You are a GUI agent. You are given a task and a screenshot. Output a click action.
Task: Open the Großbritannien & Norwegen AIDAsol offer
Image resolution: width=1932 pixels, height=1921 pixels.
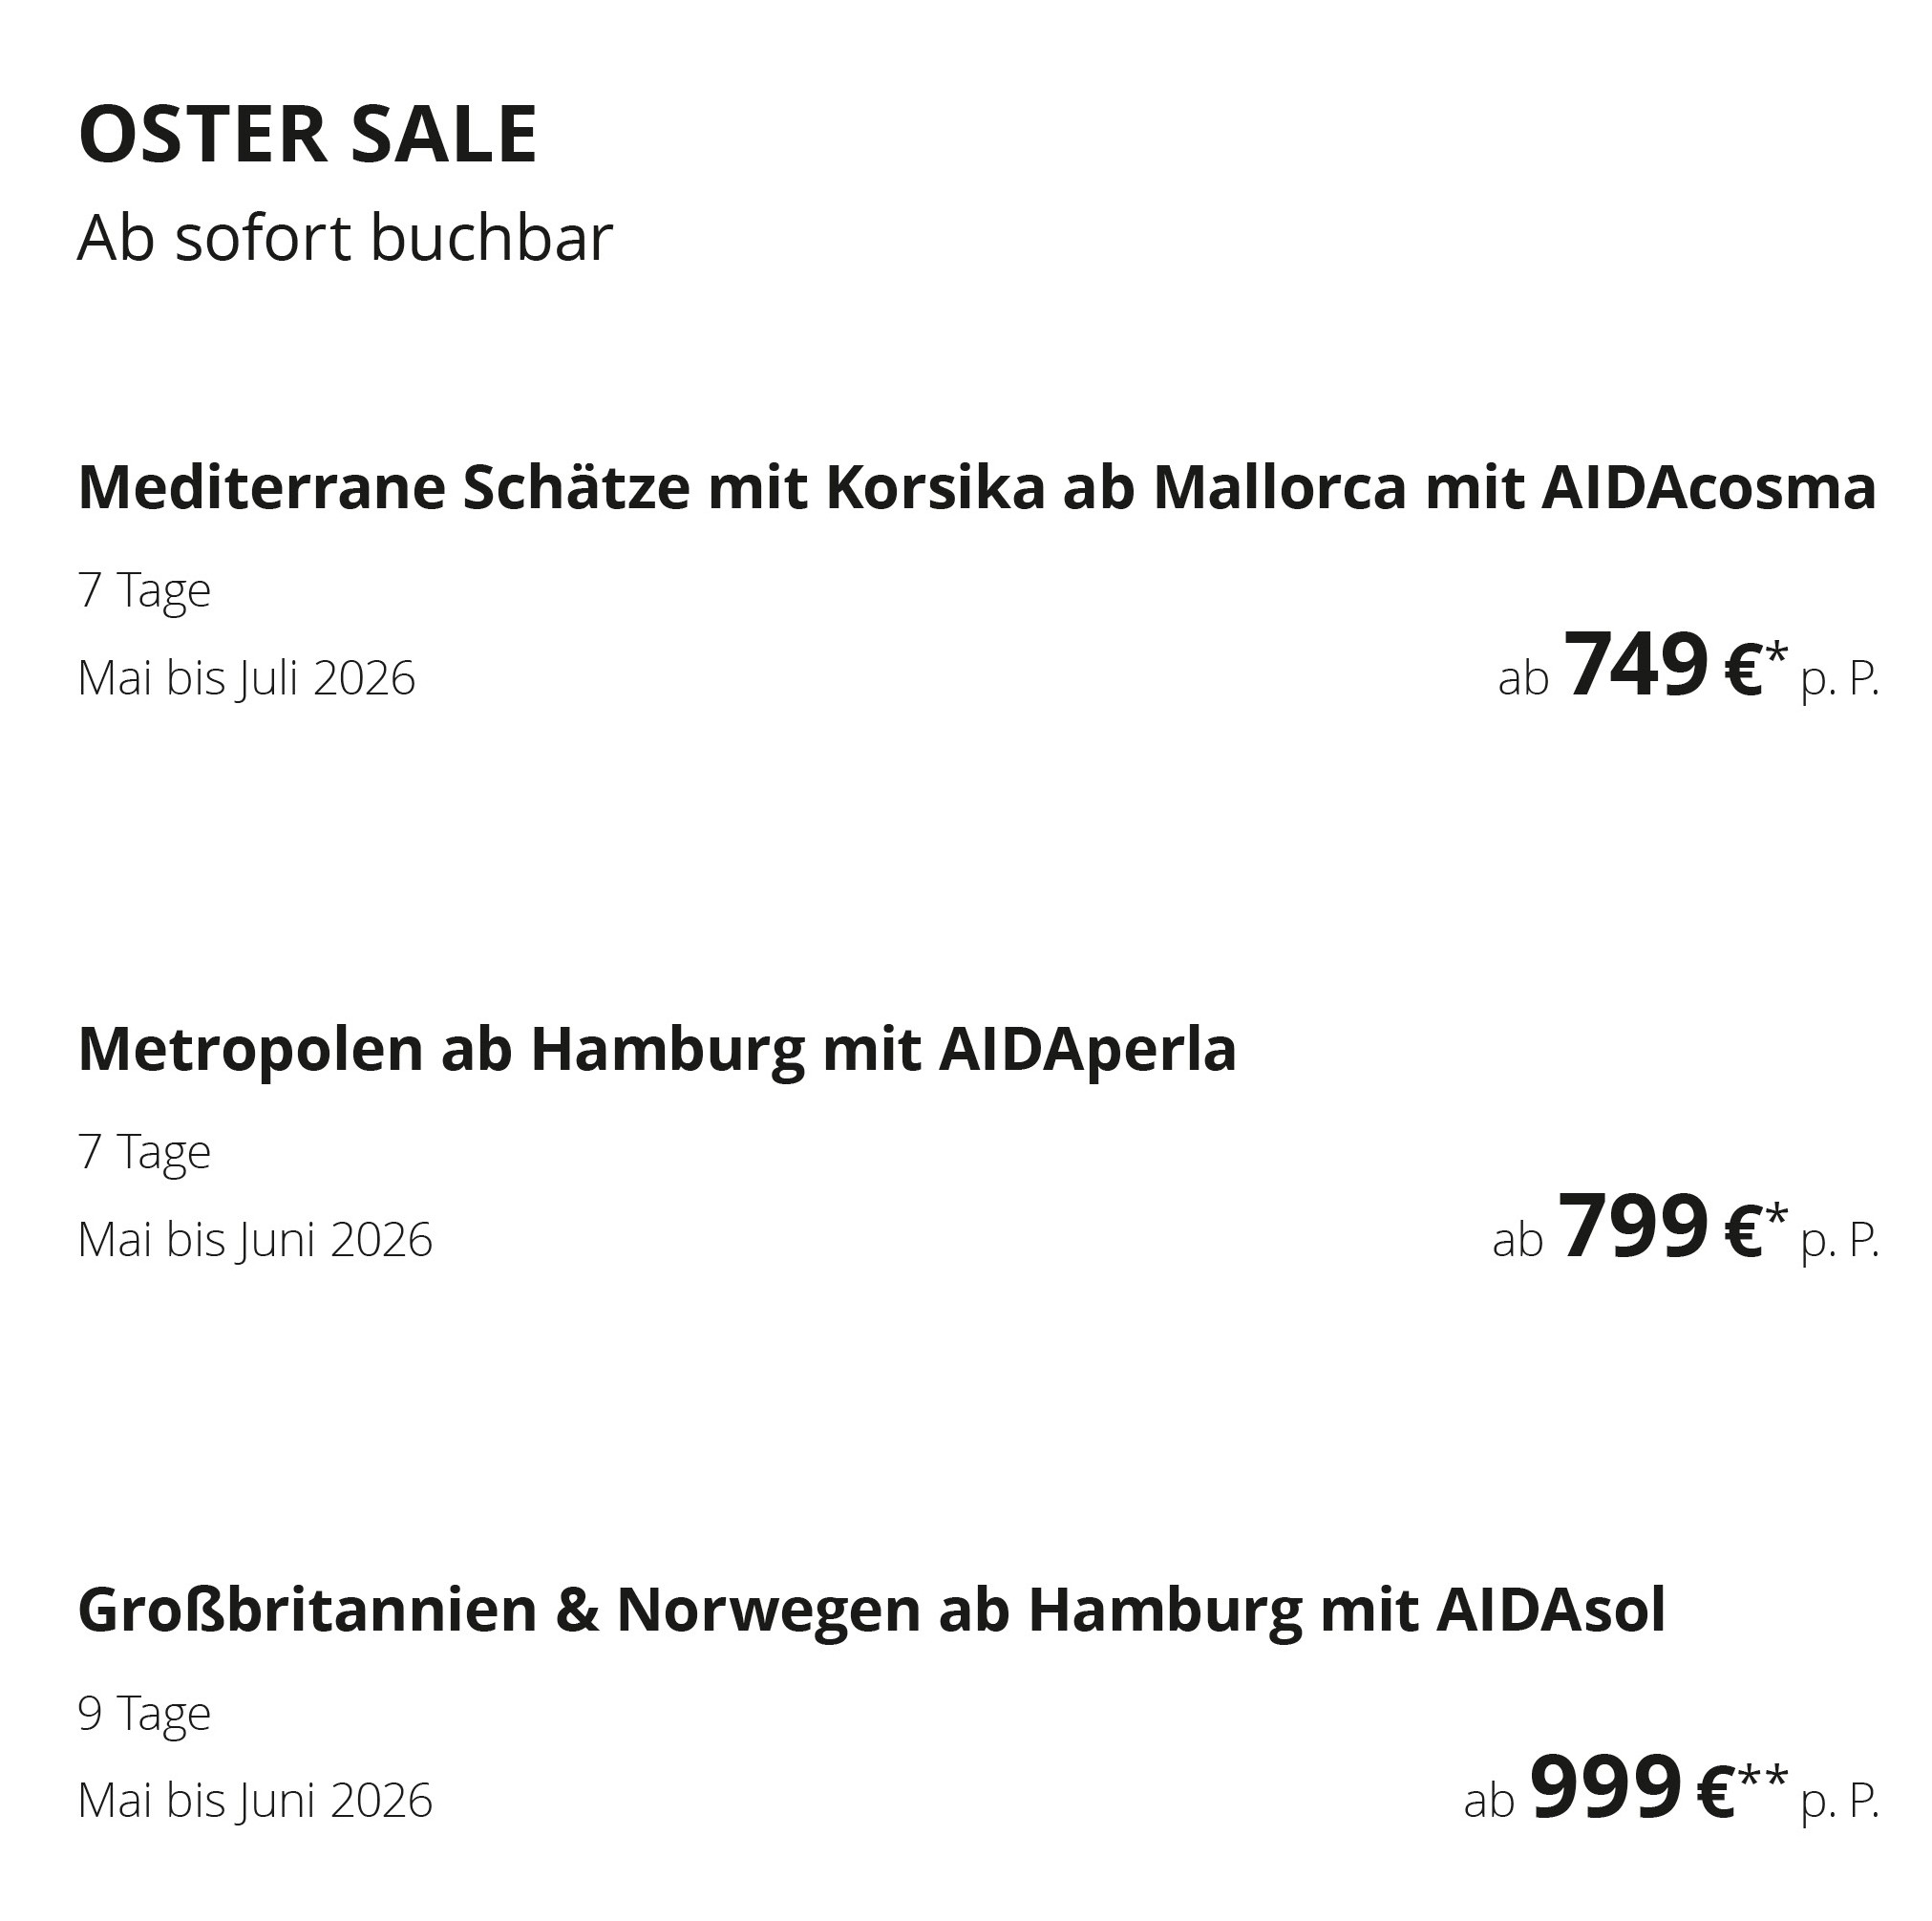pyautogui.click(x=871, y=1610)
